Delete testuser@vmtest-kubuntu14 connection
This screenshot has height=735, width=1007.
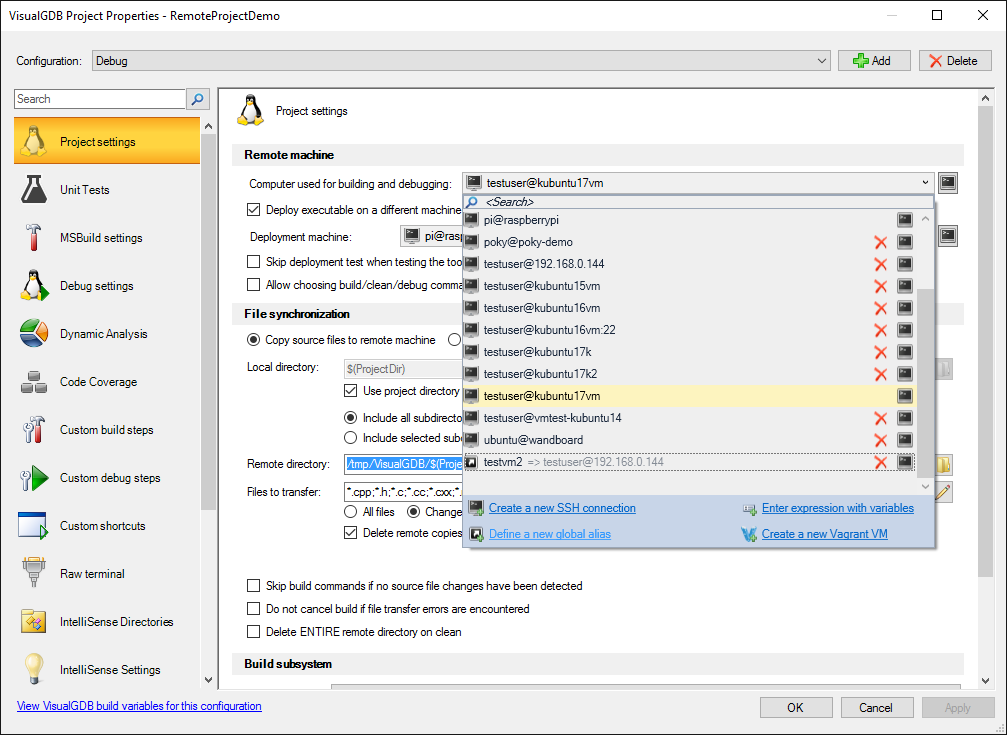pos(880,418)
